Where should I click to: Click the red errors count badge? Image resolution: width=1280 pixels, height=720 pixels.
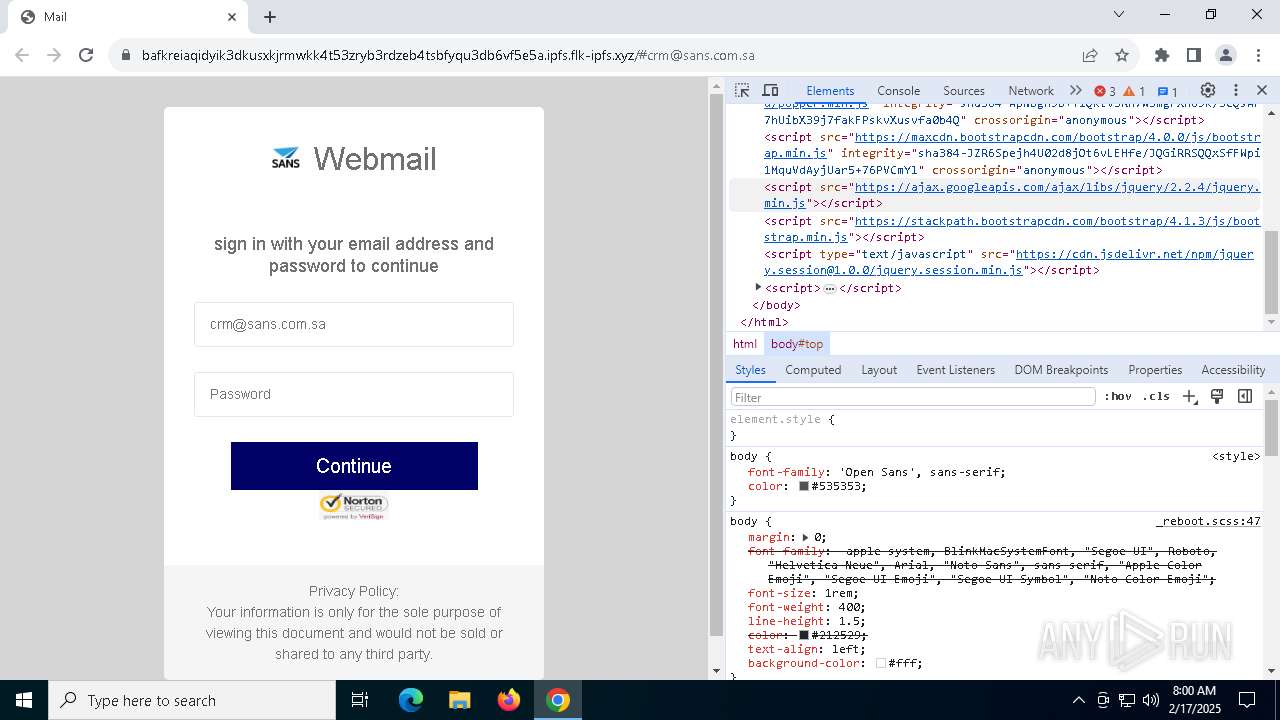(x=1105, y=91)
